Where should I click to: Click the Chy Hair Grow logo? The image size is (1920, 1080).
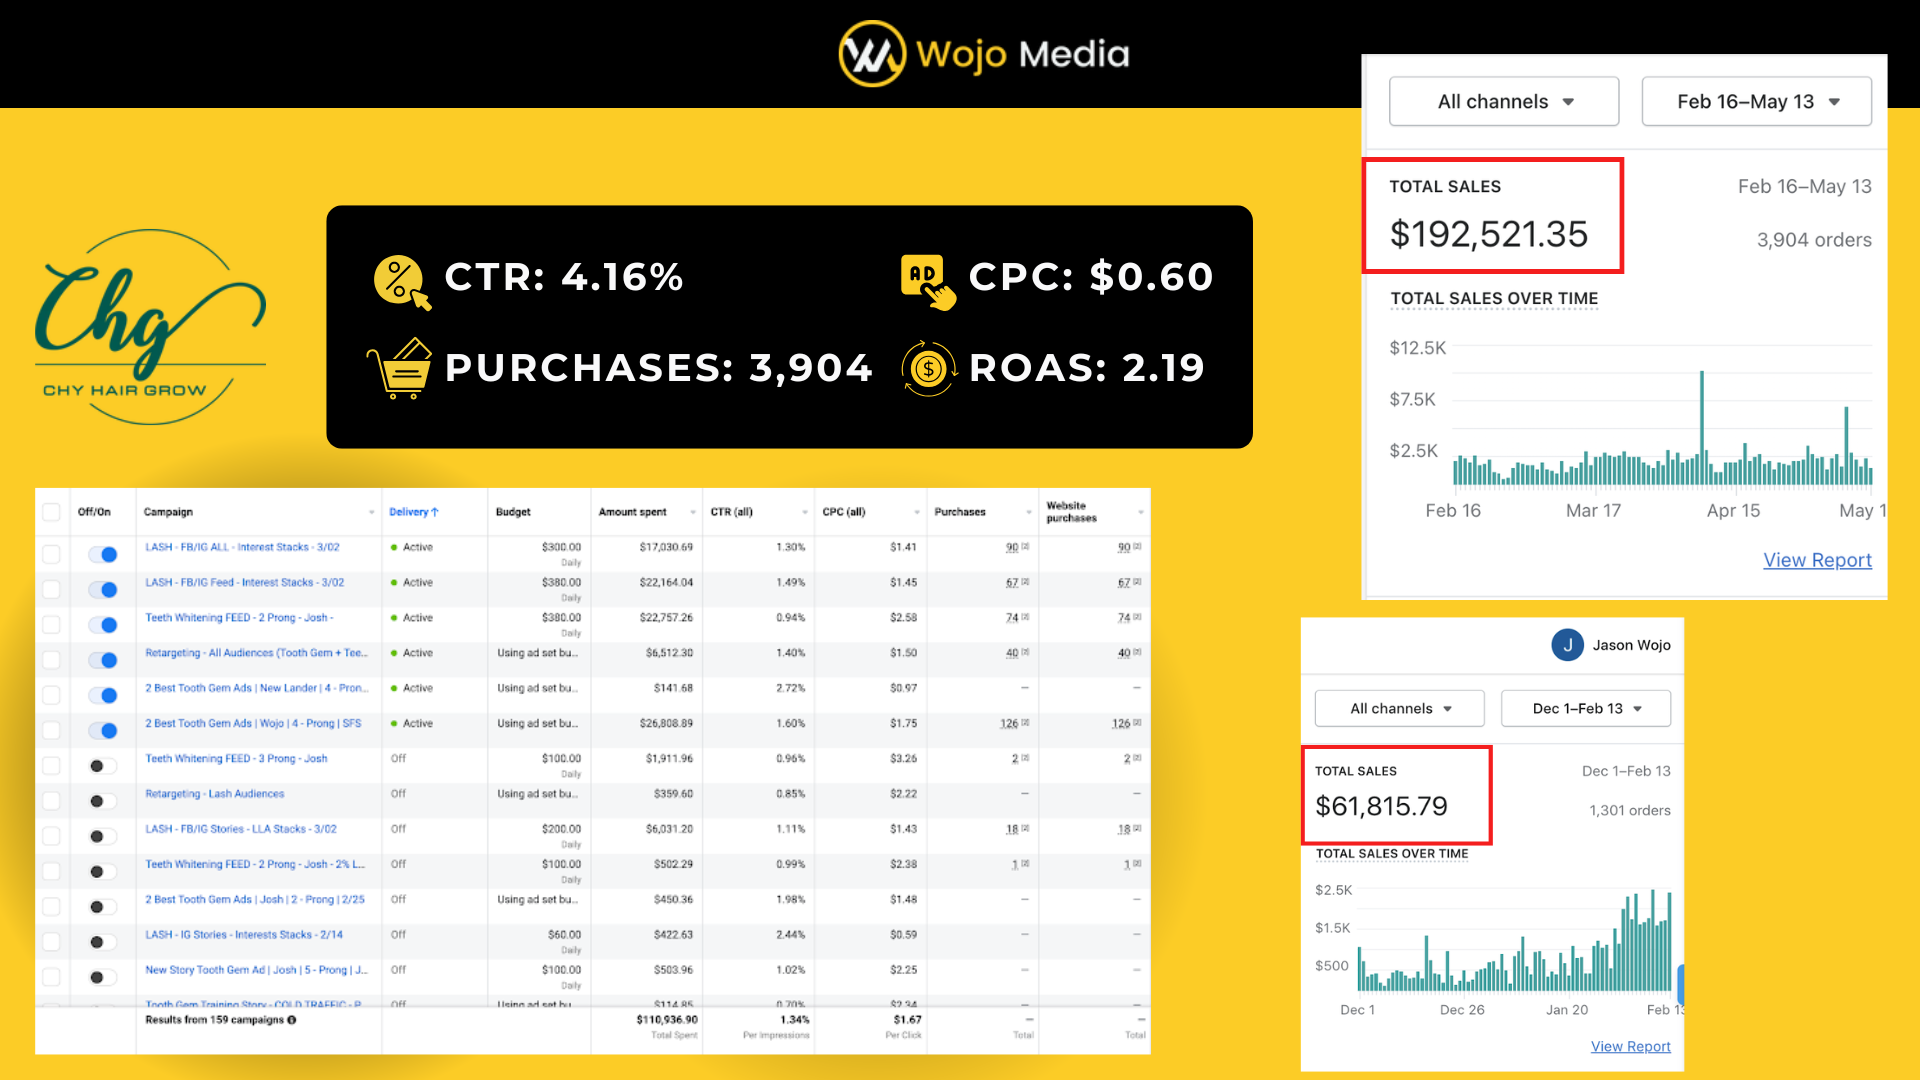[x=150, y=327]
